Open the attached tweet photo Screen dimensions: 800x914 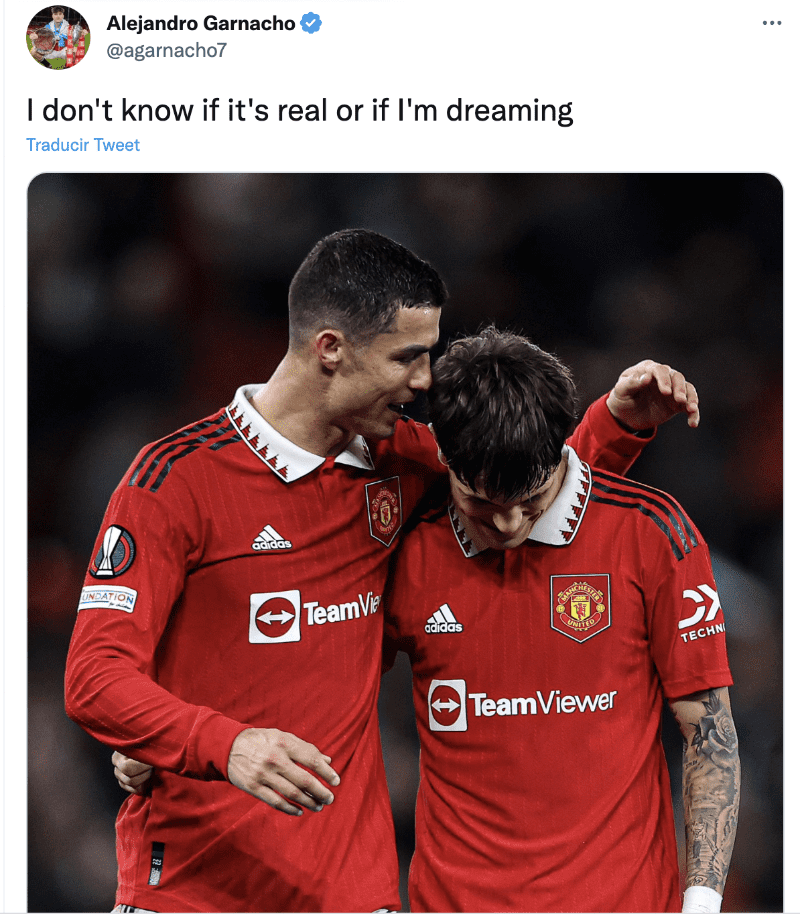405,542
